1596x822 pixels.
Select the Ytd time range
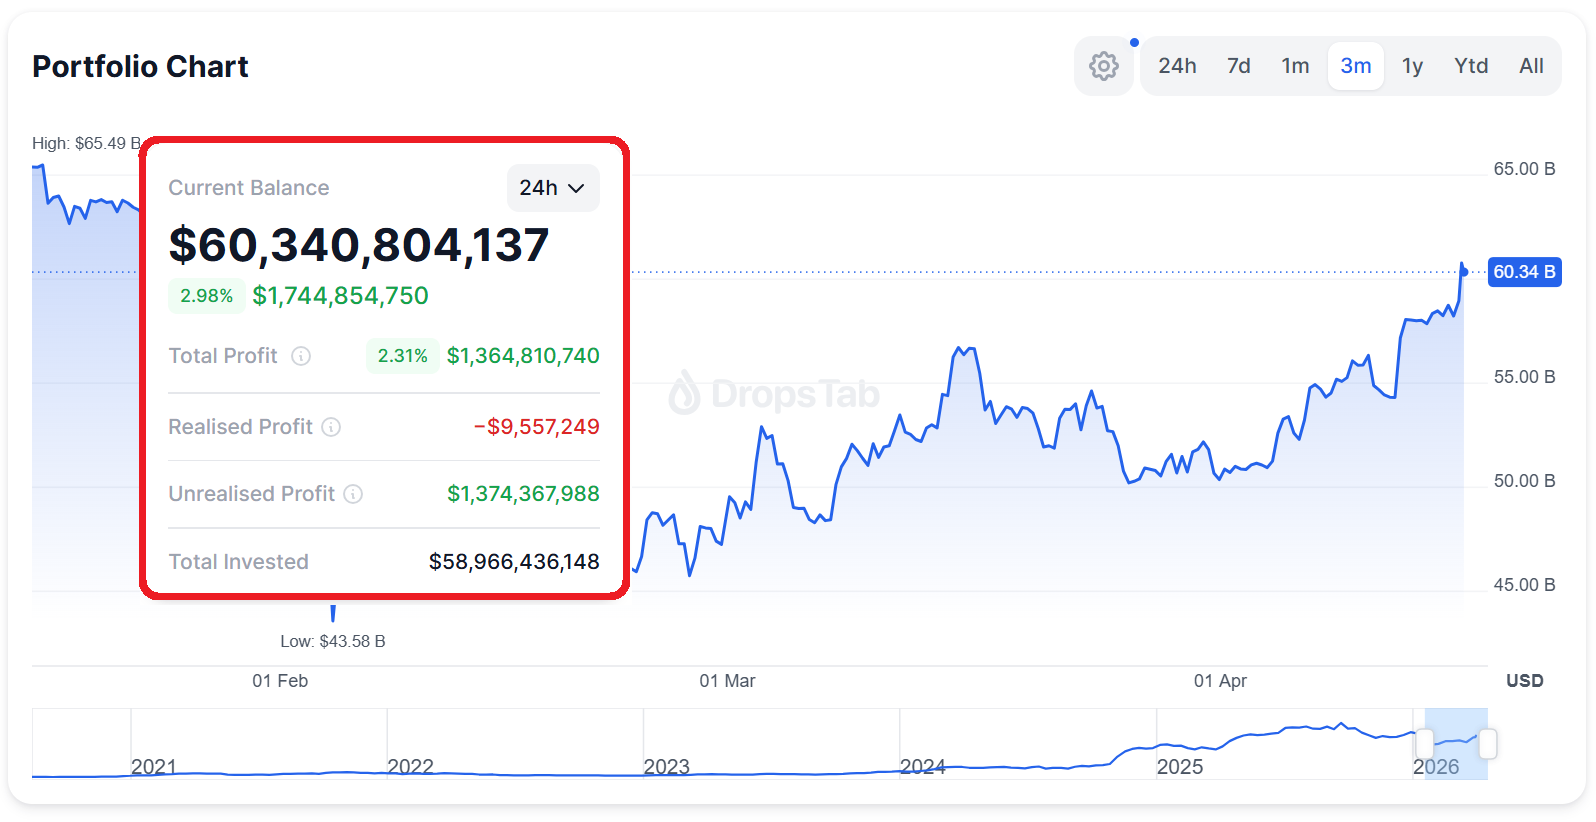click(1471, 66)
